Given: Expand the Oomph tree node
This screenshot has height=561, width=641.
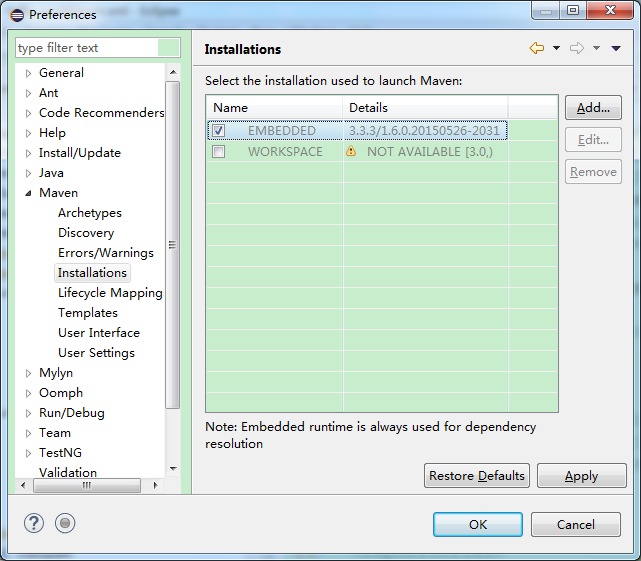Looking at the screenshot, I should 28,393.
